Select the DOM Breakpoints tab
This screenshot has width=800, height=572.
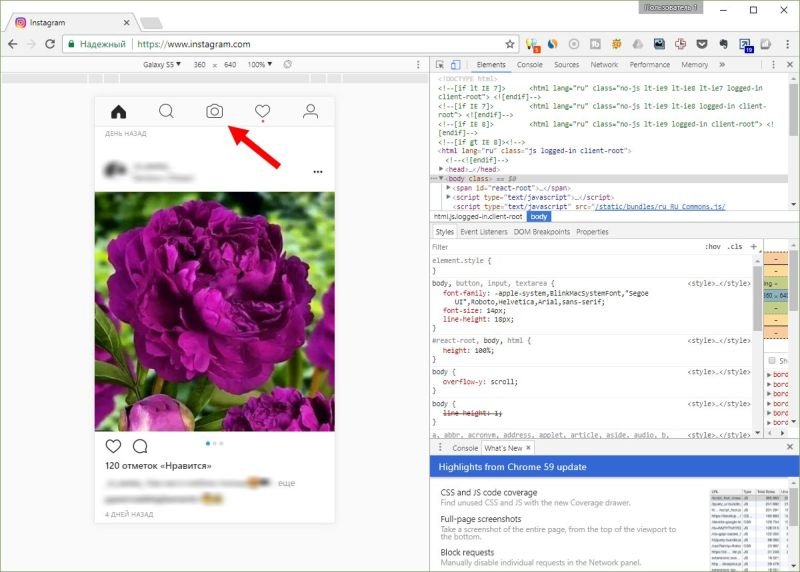tap(541, 232)
